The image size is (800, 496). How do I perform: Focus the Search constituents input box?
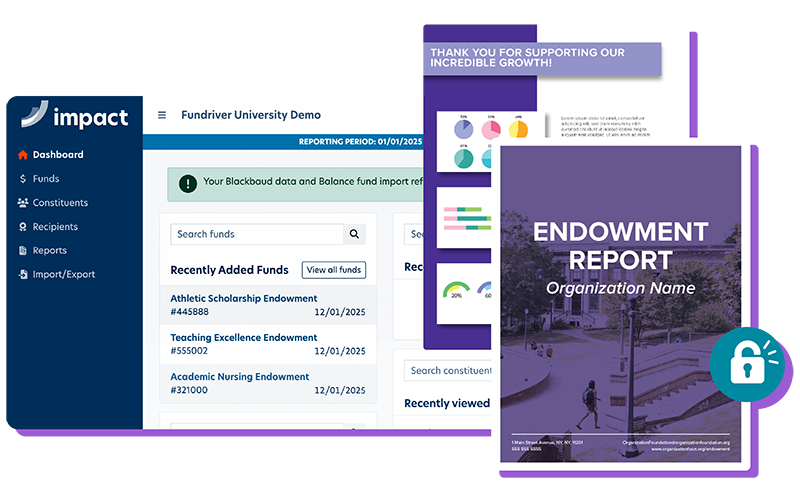coord(447,370)
